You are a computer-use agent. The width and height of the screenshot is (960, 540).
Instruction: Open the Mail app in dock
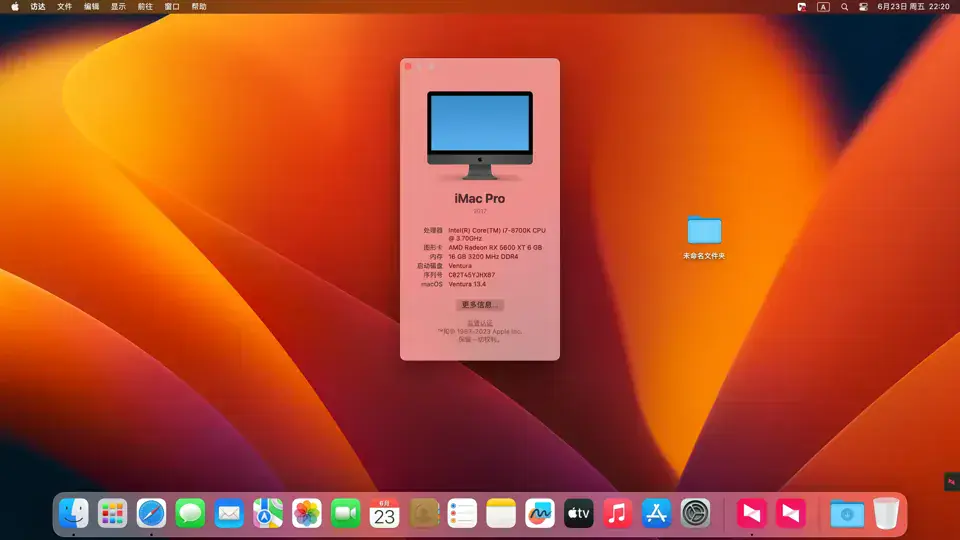pos(229,513)
